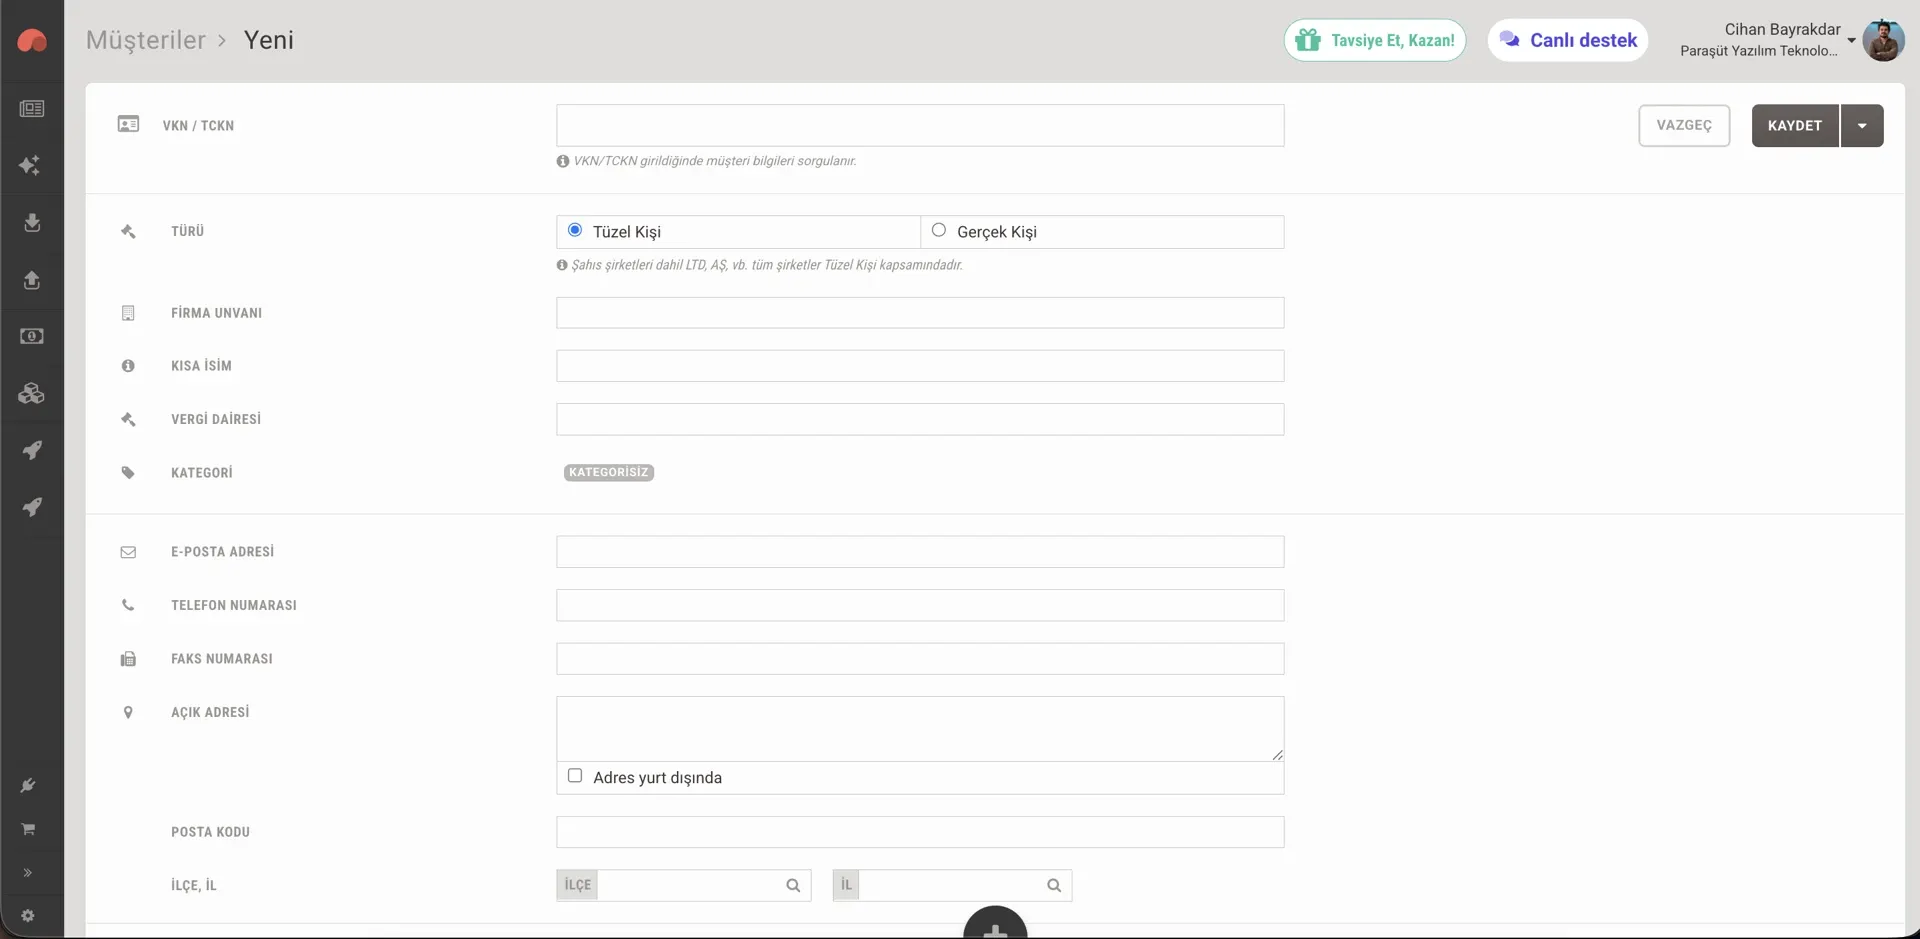Open the dropdown arrow beside Kaydet
This screenshot has width=1920, height=939.
[x=1862, y=125]
